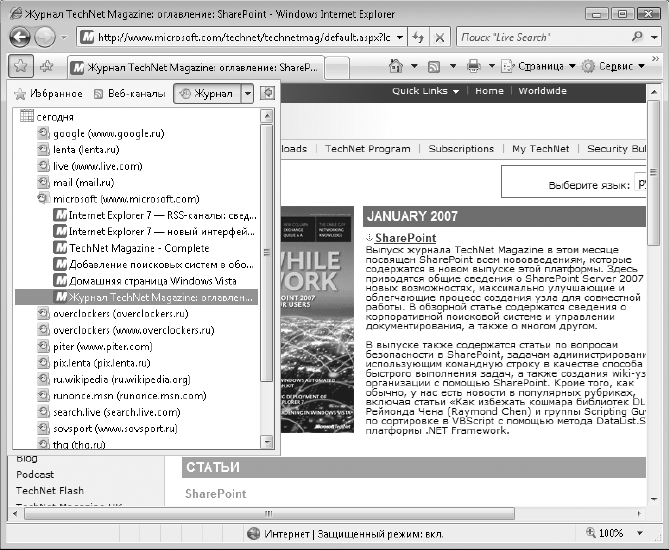
Task: Click the horizontal page scrollbar thumb
Action: point(269,514)
